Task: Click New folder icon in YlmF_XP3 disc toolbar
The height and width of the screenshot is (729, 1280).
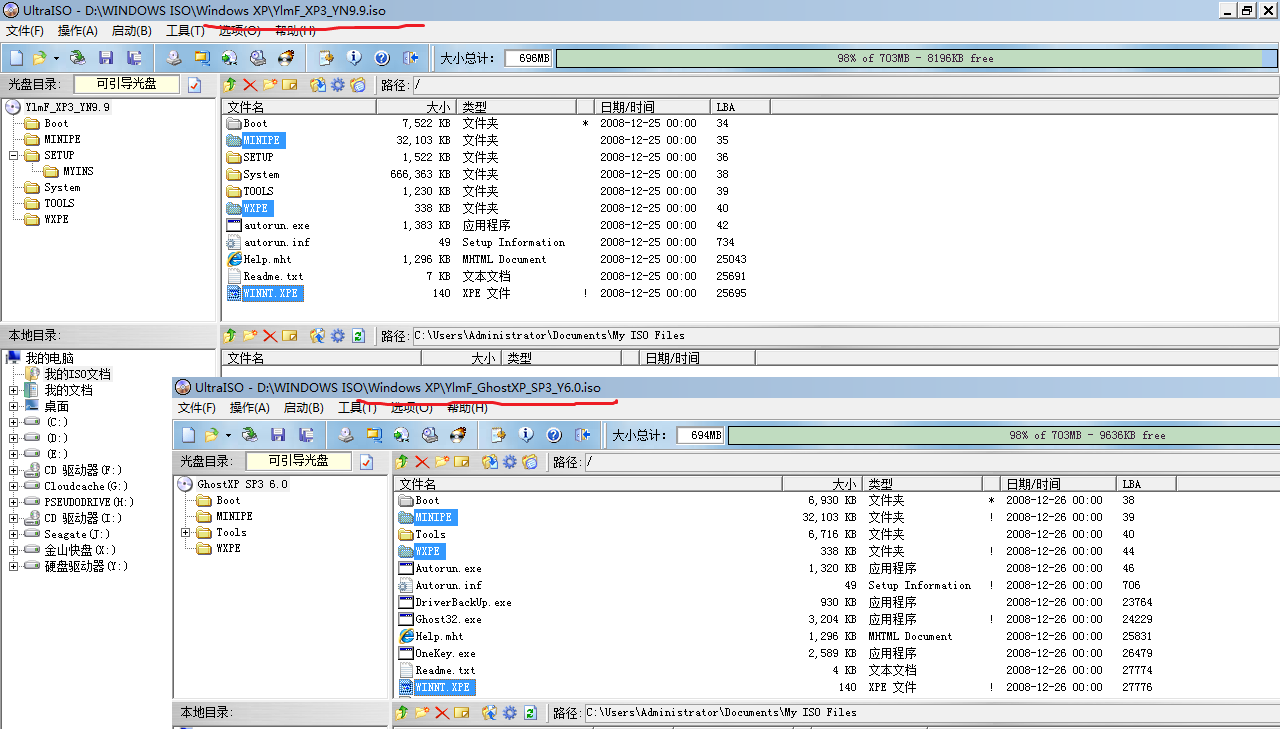Action: pyautogui.click(x=270, y=85)
